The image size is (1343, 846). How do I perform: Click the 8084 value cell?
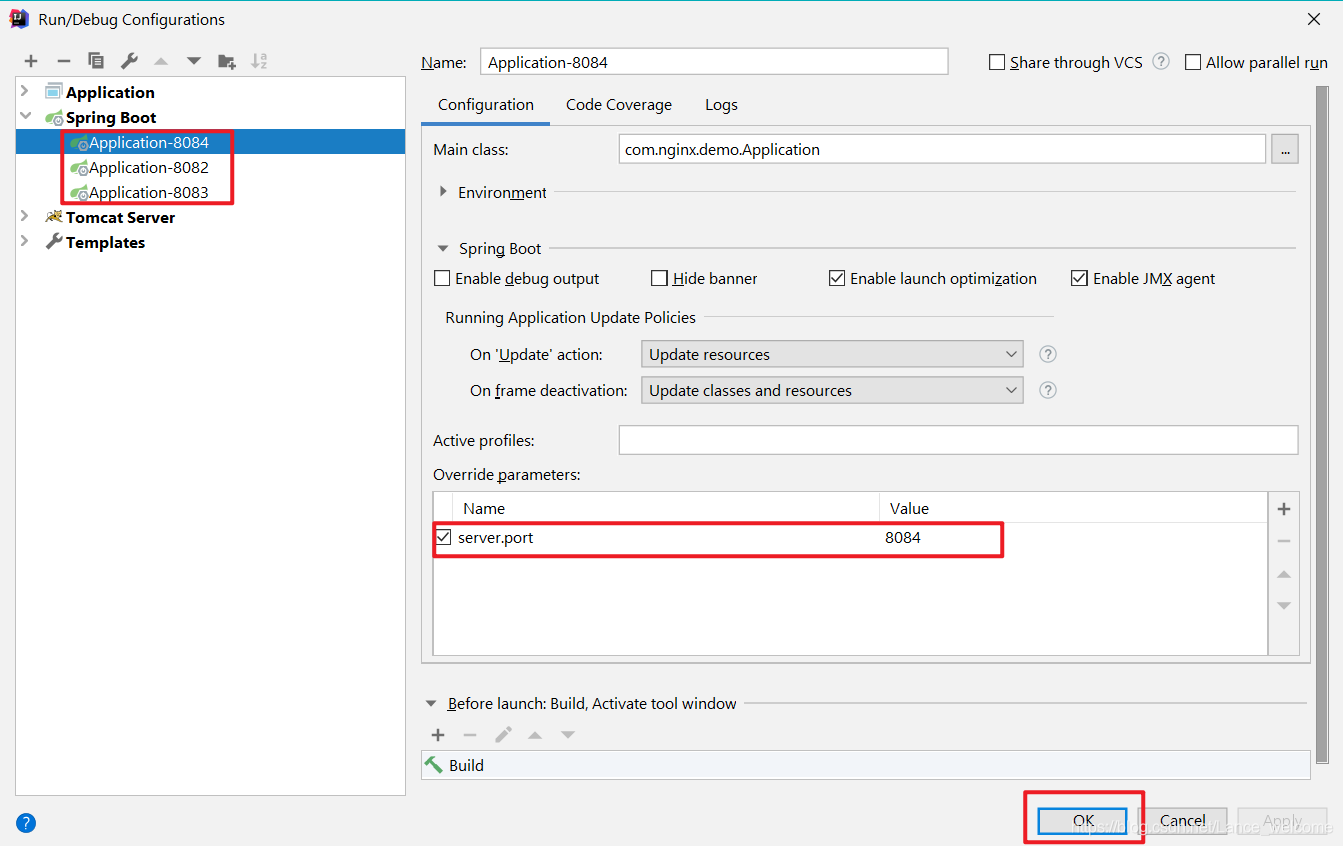[1073, 537]
